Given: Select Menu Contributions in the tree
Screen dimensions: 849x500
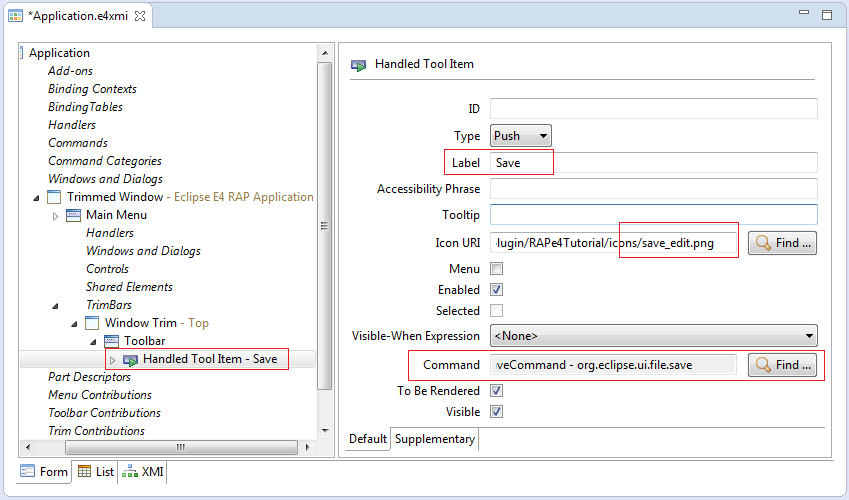Looking at the screenshot, I should 100,395.
